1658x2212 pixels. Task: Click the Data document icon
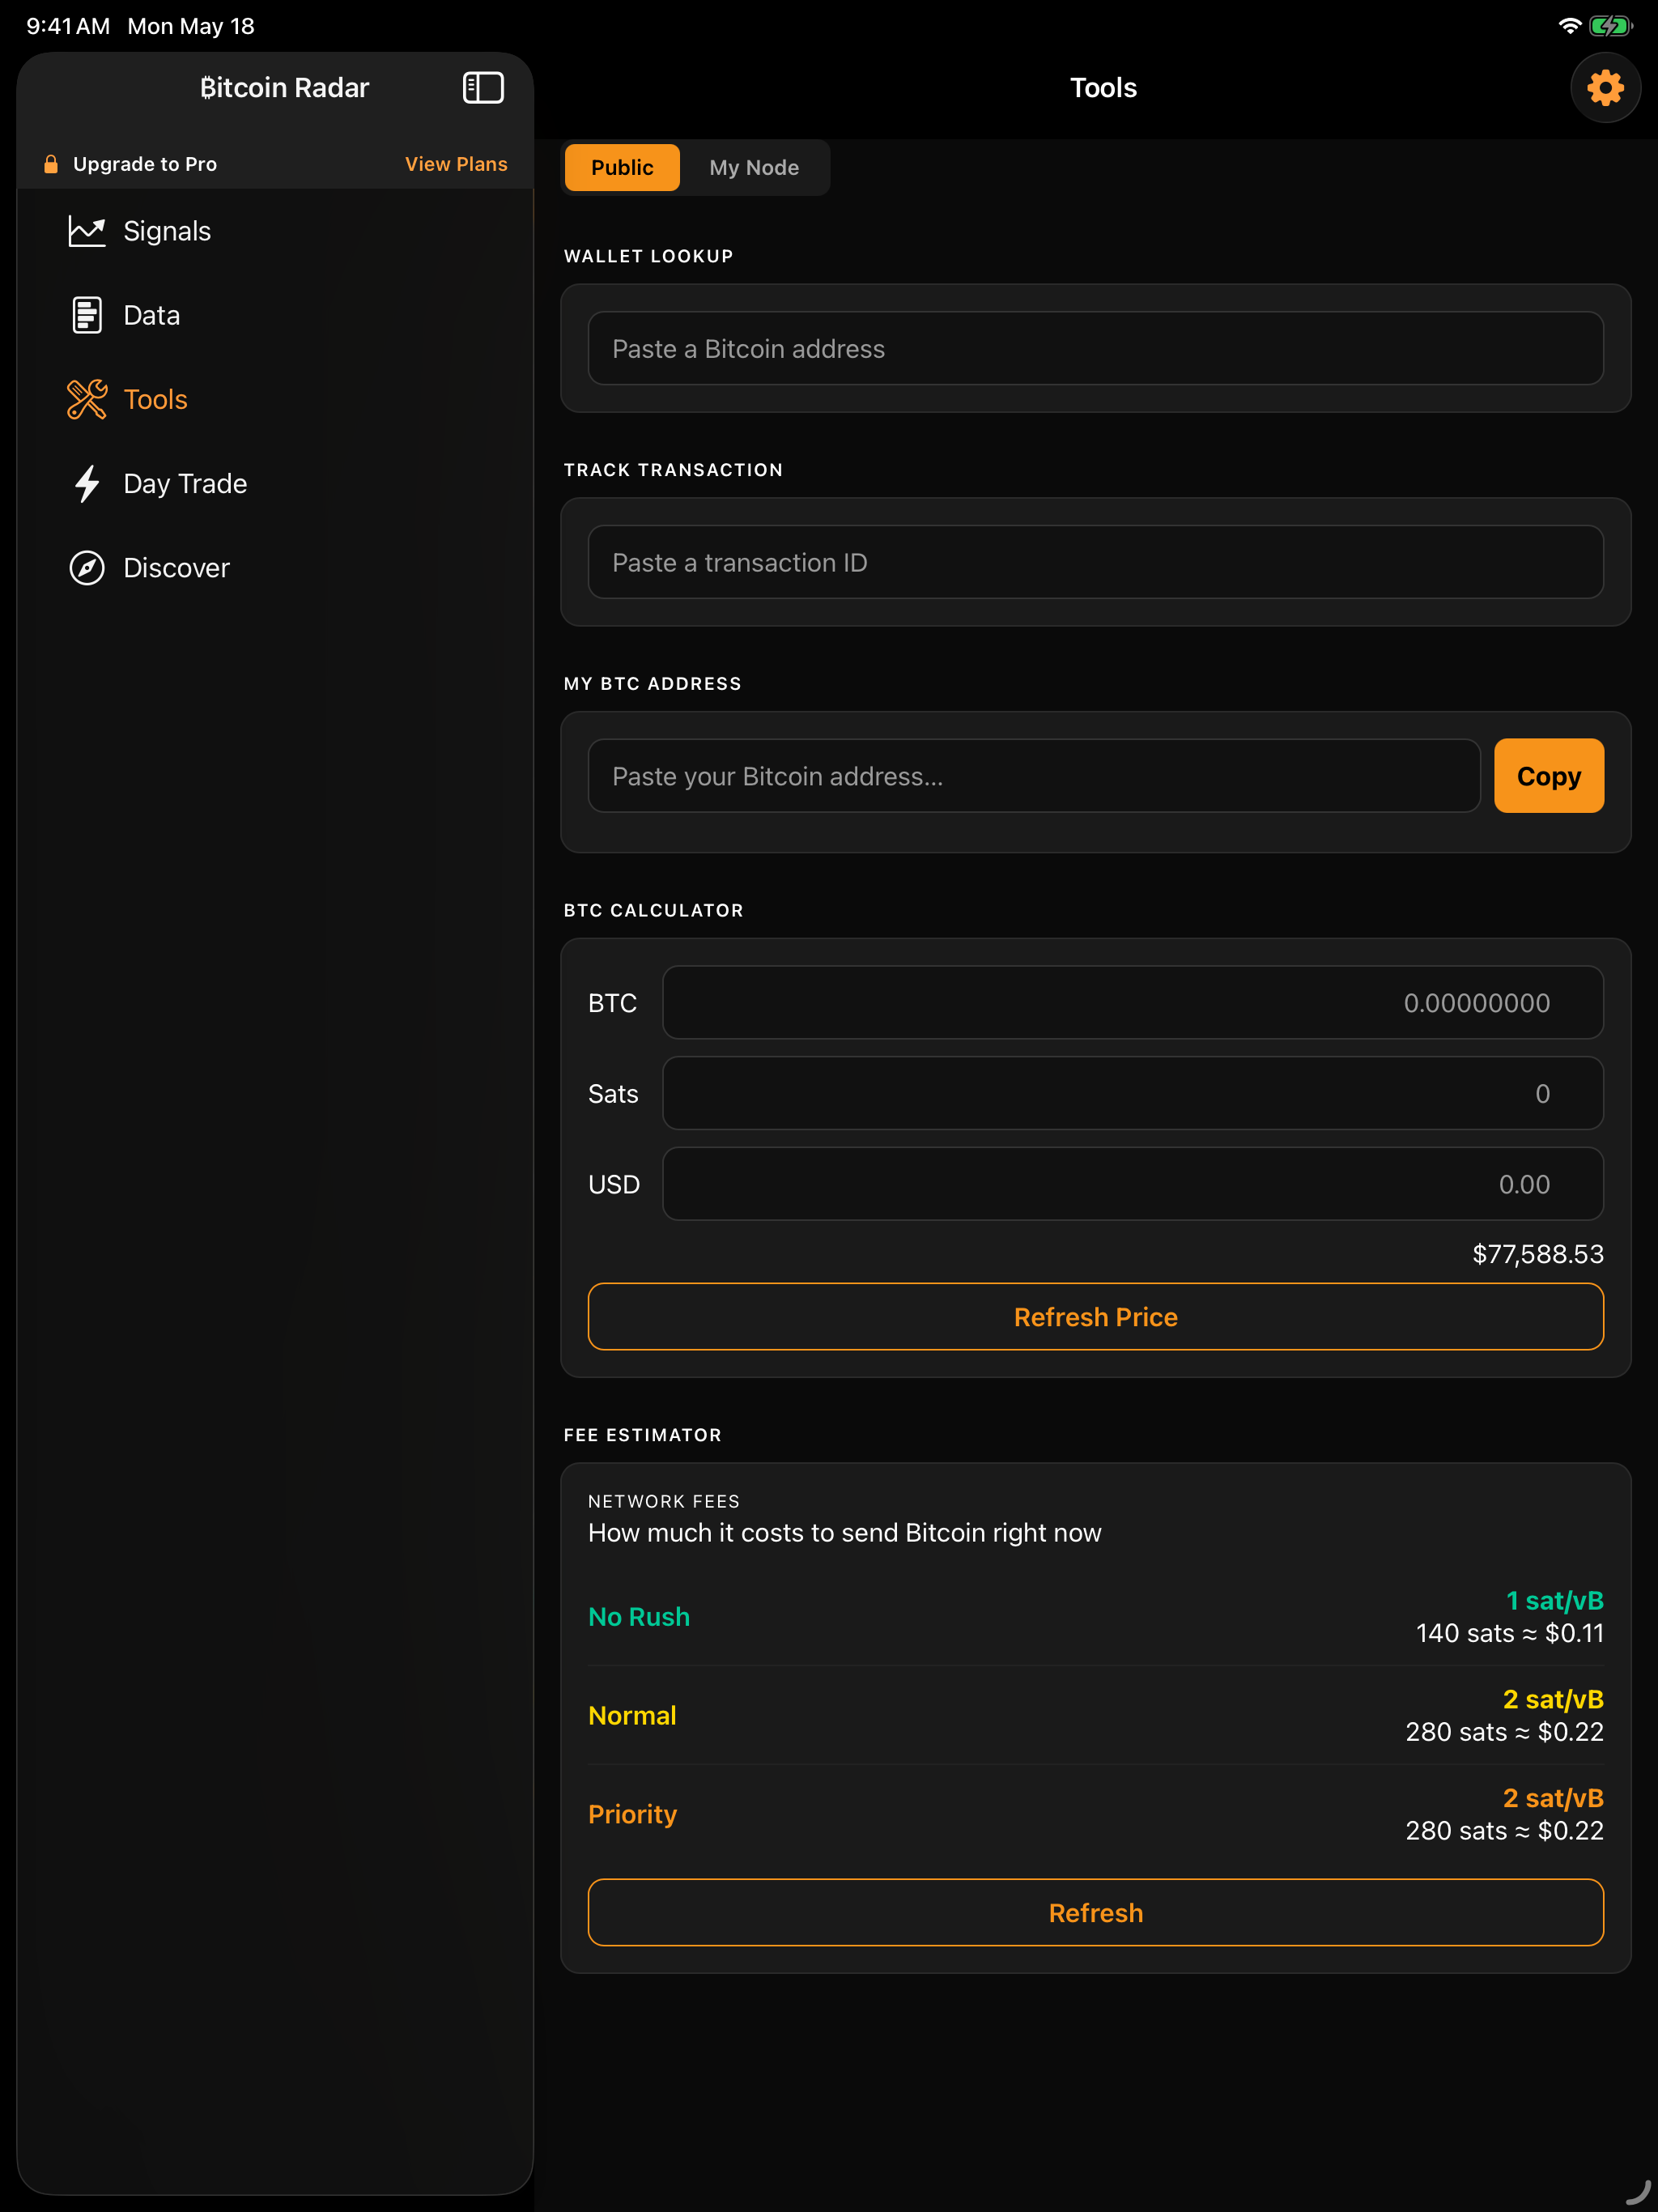(x=87, y=315)
